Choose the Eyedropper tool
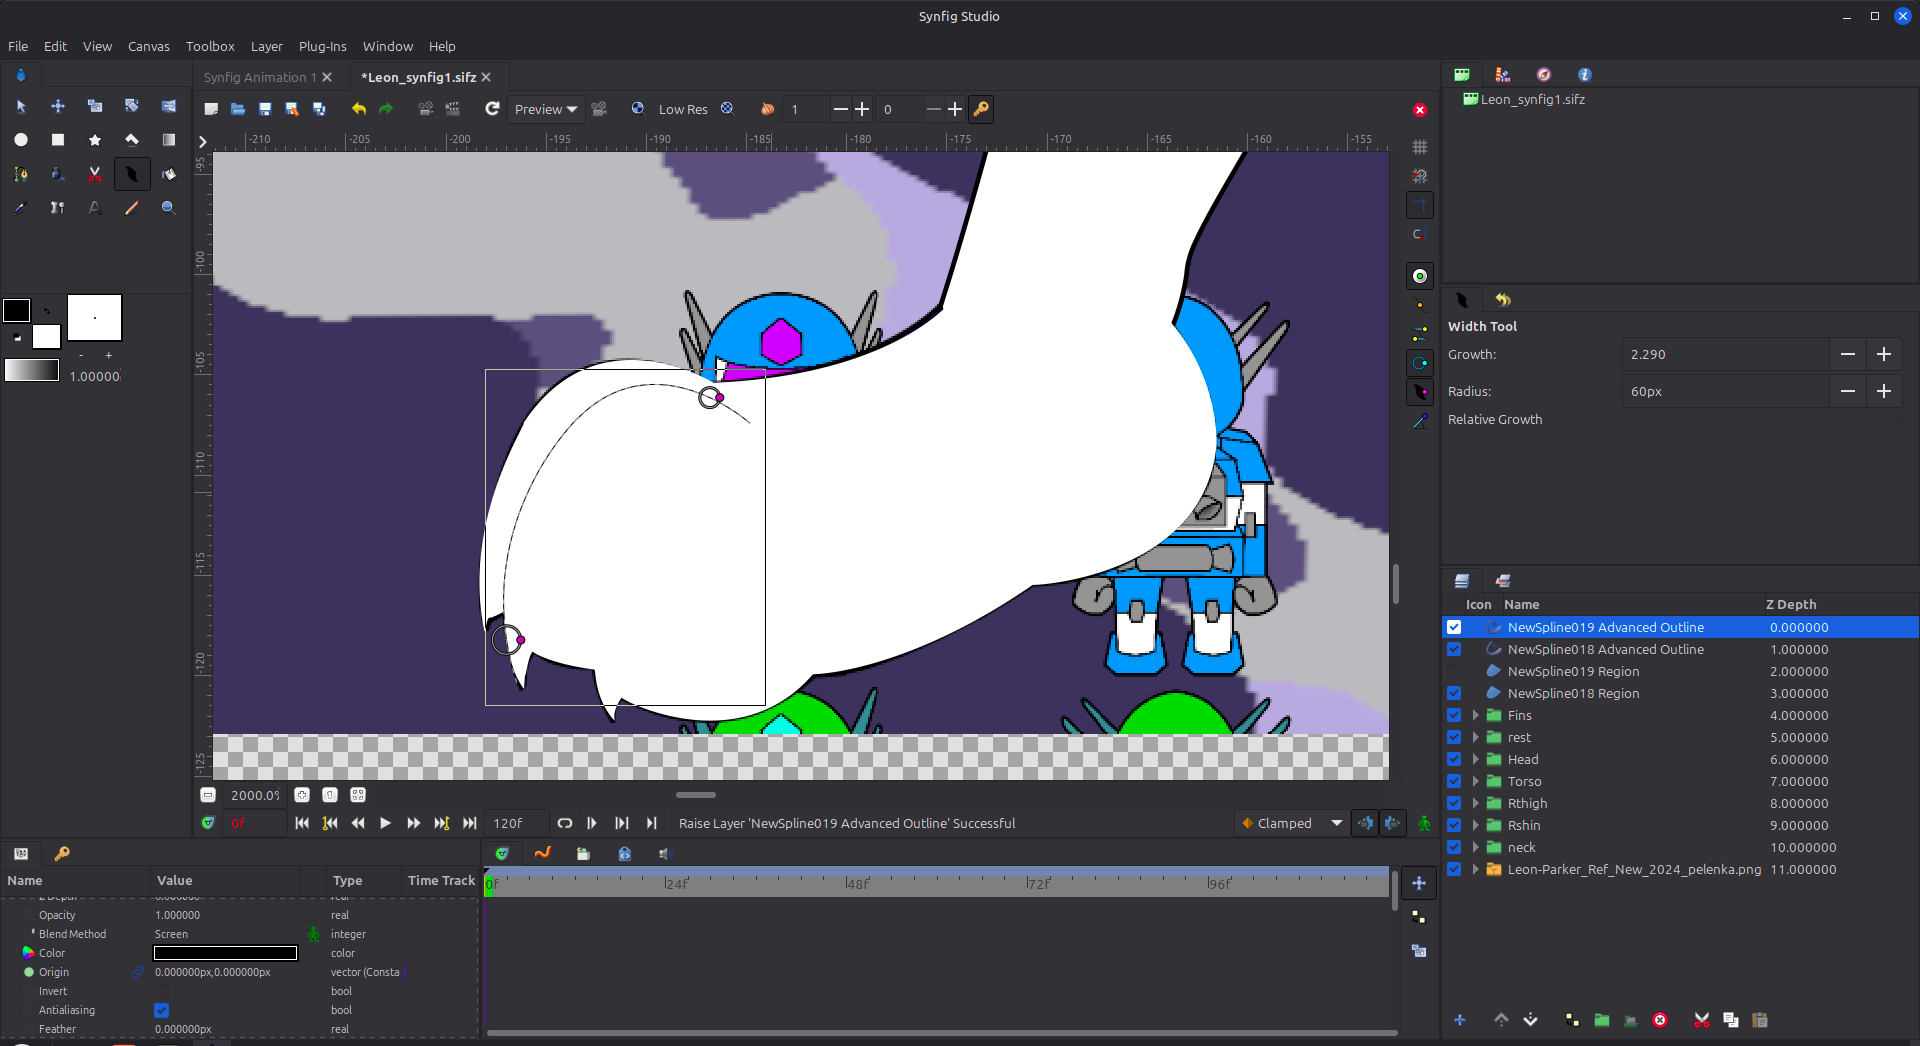The image size is (1920, 1046). (21, 208)
